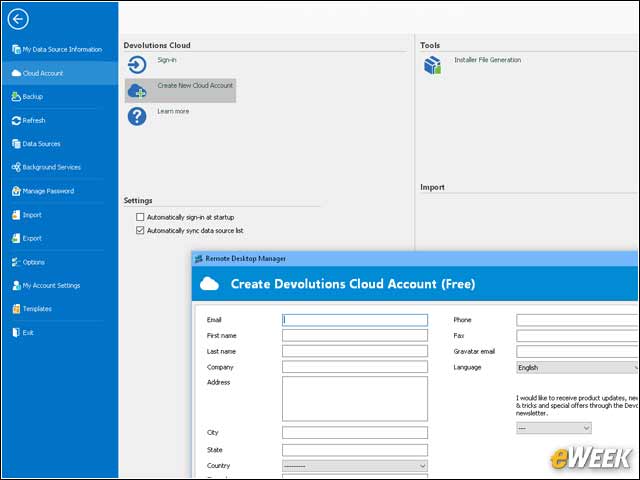Open the Language dropdown showing English

click(577, 367)
